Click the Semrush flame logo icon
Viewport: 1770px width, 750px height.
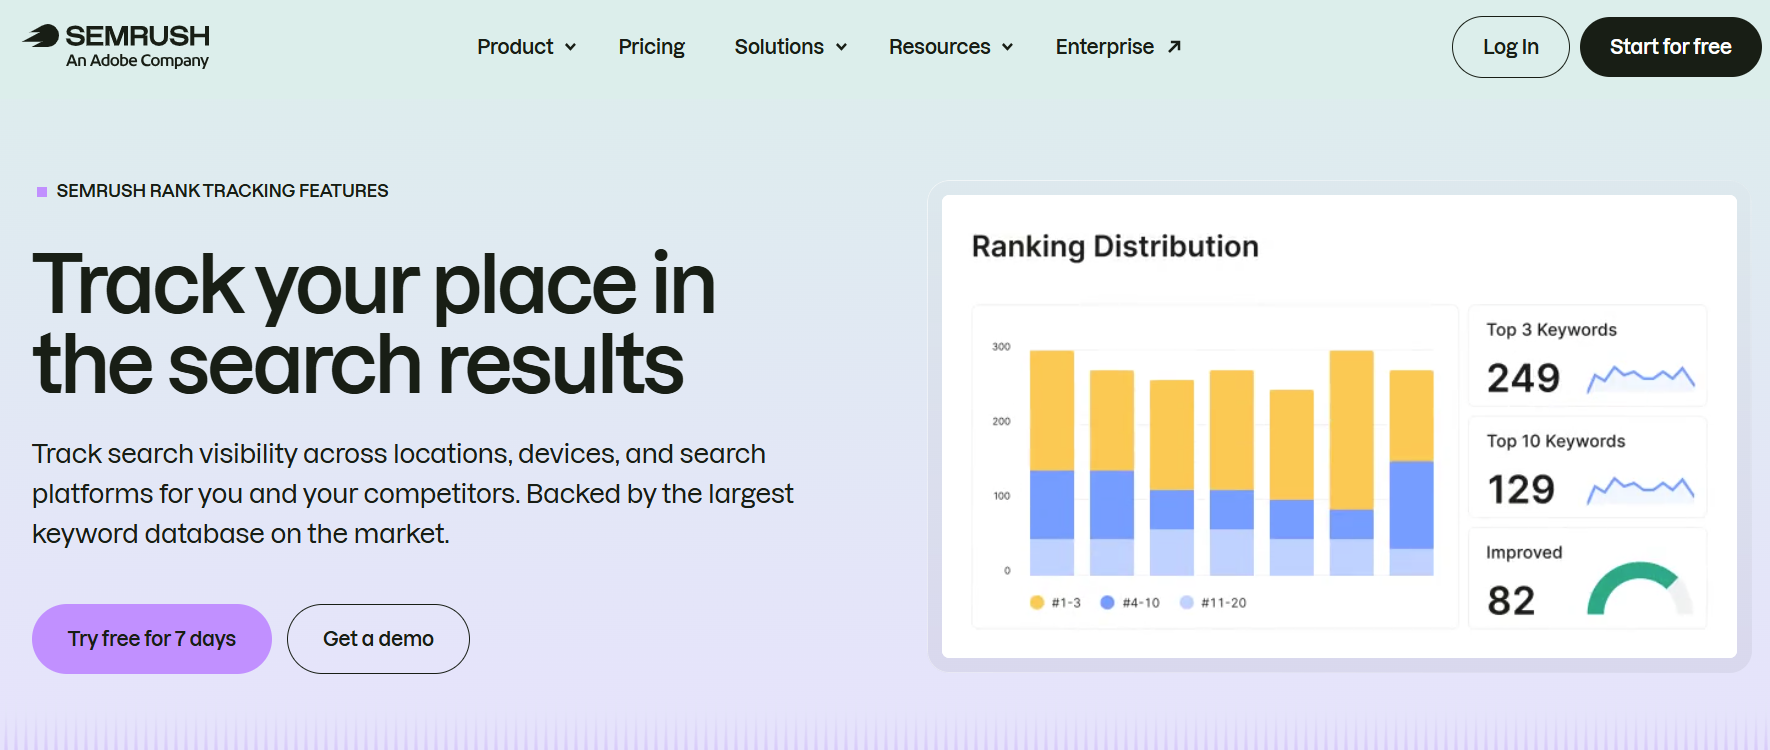(41, 36)
